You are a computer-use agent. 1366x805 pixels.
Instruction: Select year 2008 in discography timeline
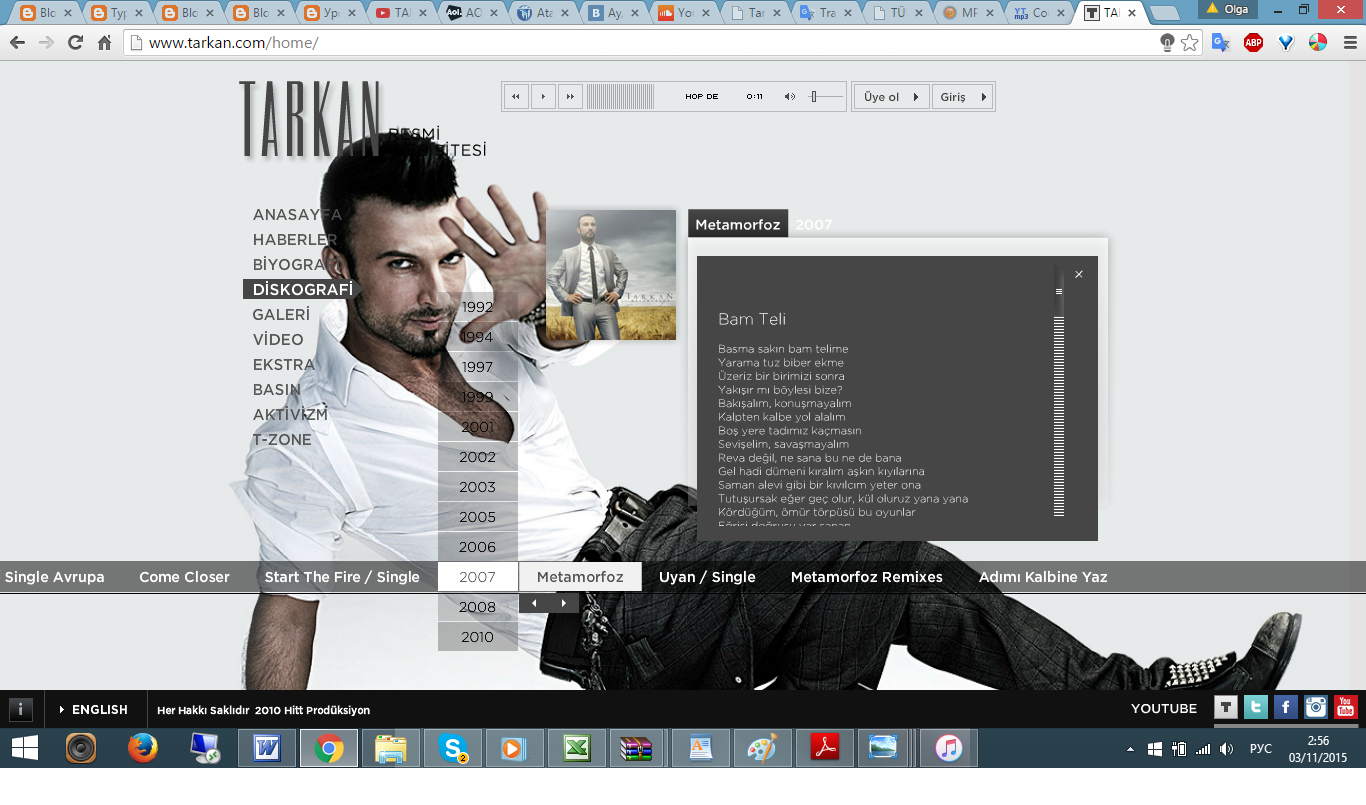click(478, 607)
